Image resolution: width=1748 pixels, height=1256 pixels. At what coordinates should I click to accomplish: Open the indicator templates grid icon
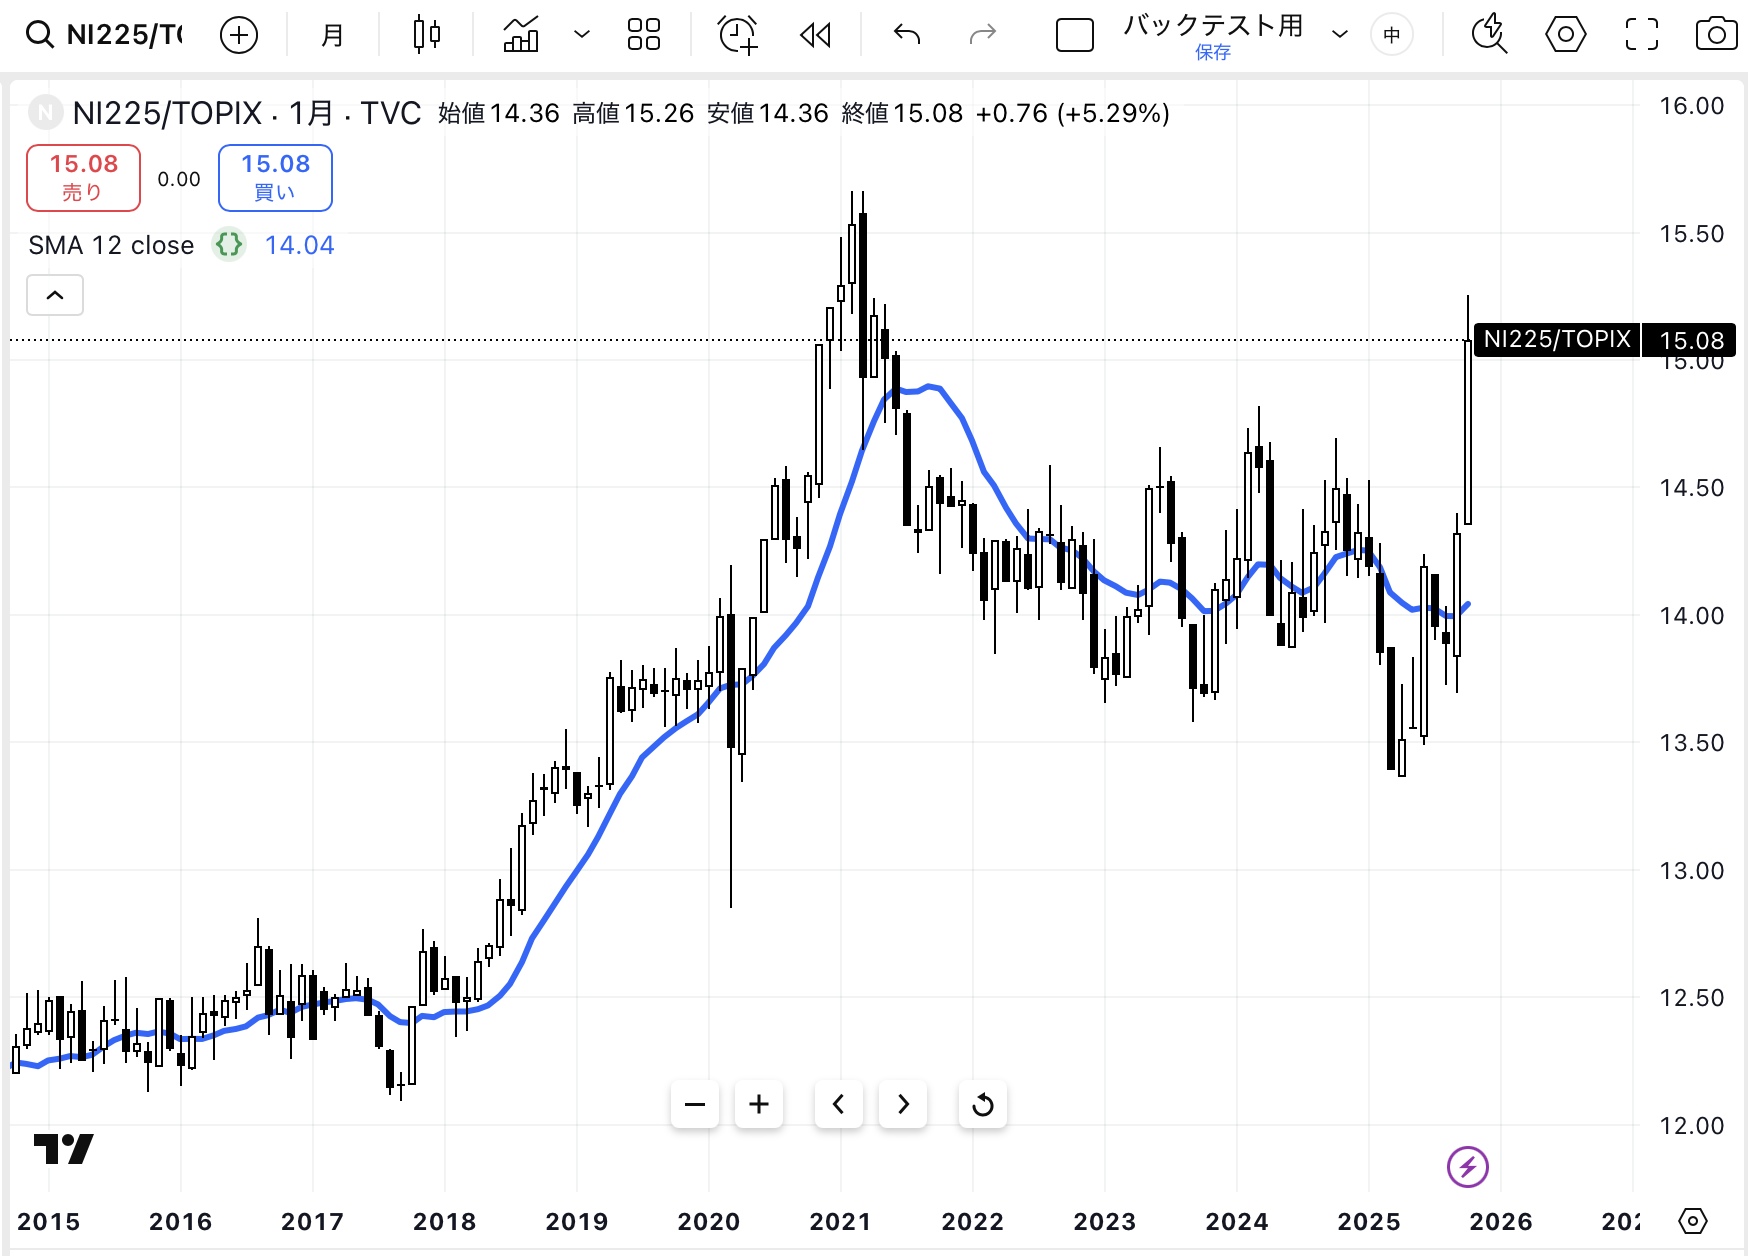pyautogui.click(x=643, y=35)
